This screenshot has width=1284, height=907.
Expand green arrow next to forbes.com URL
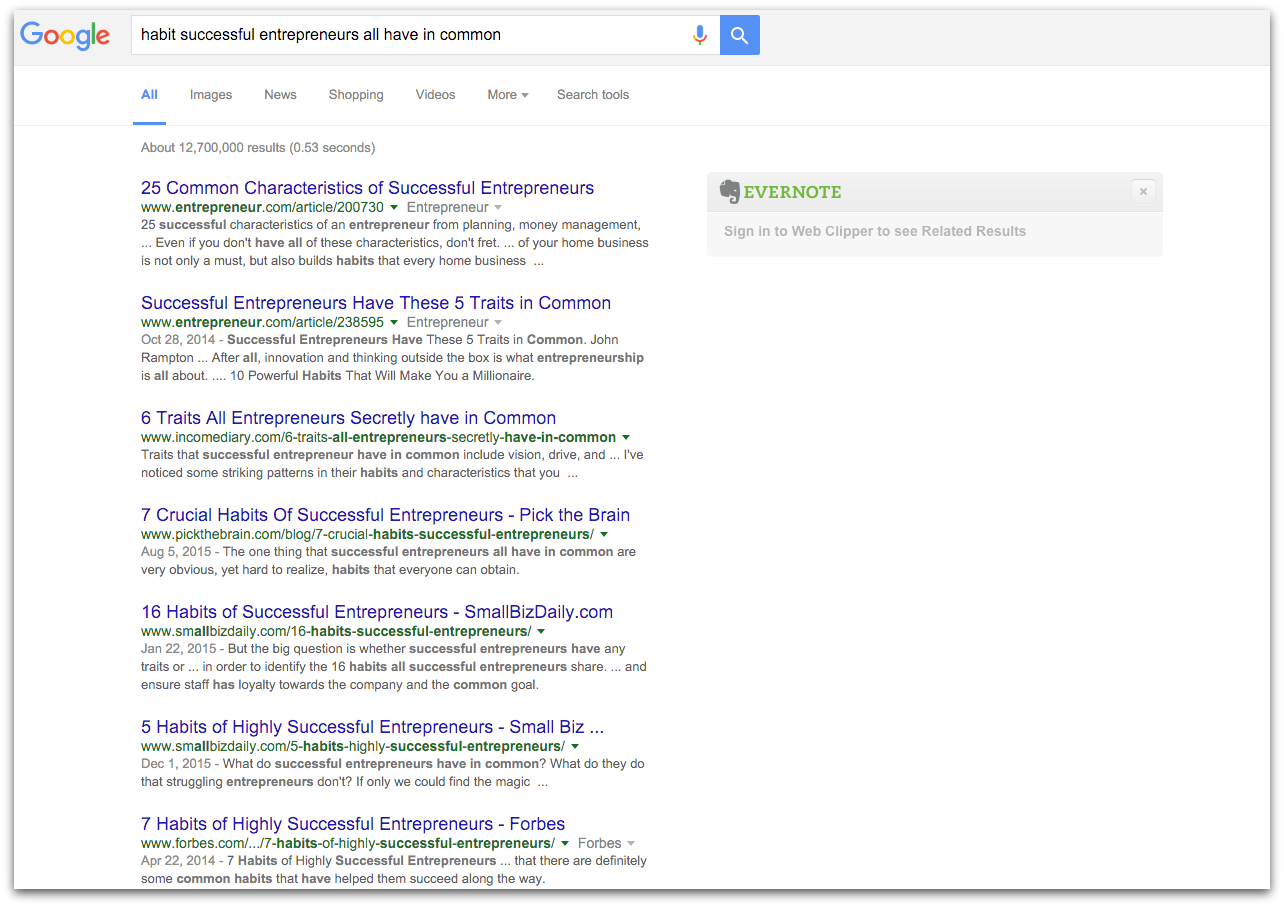click(x=565, y=844)
